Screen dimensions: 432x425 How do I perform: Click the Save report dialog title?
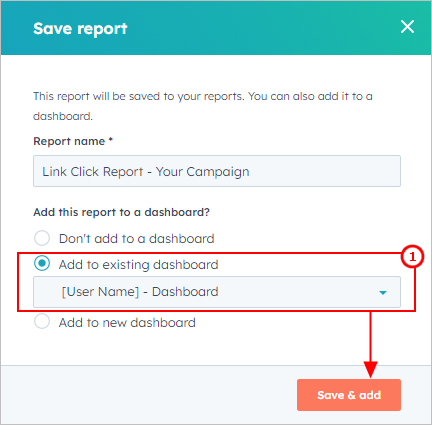80,29
